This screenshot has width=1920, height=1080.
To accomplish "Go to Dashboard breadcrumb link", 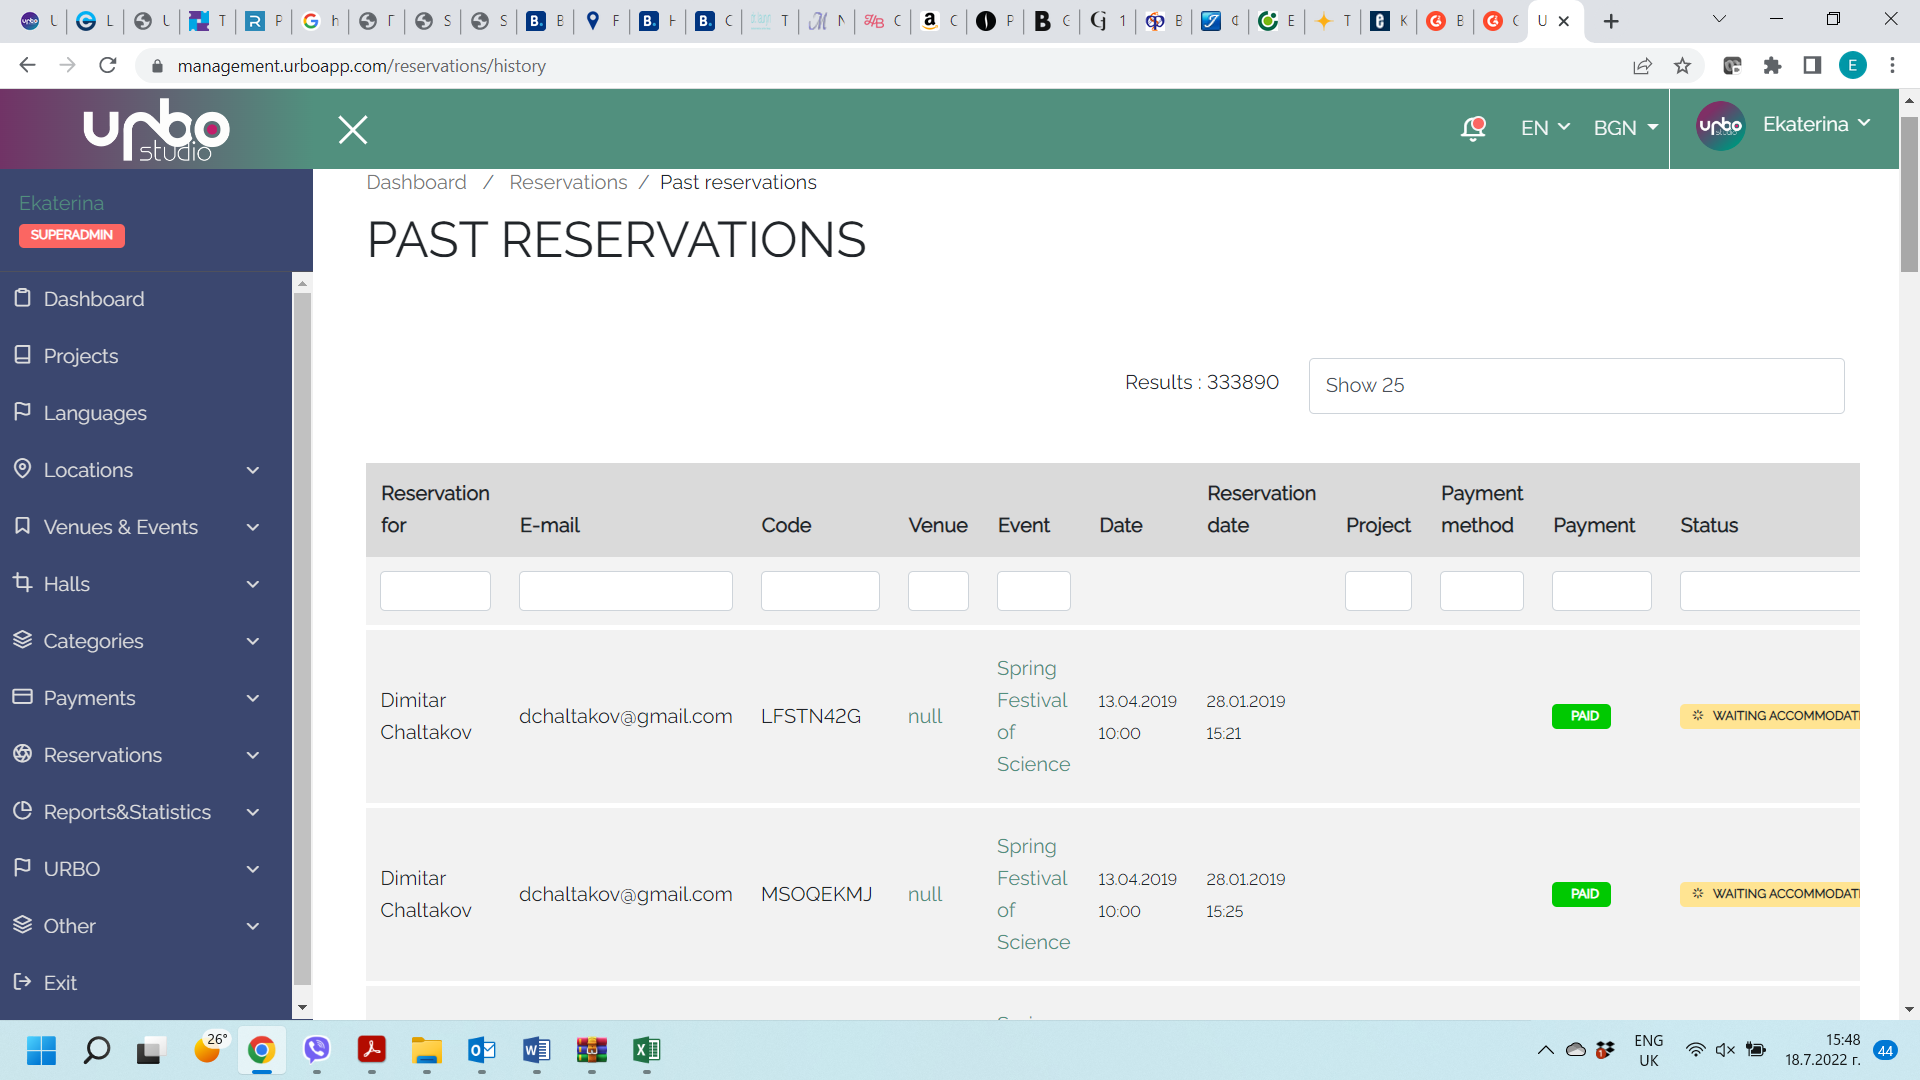I will click(416, 182).
